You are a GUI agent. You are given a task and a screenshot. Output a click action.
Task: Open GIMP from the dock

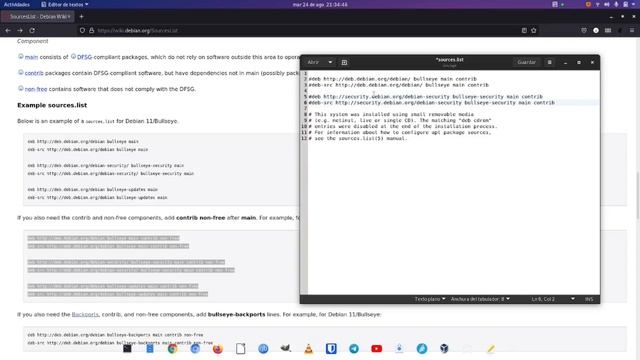pyautogui.click(x=286, y=348)
